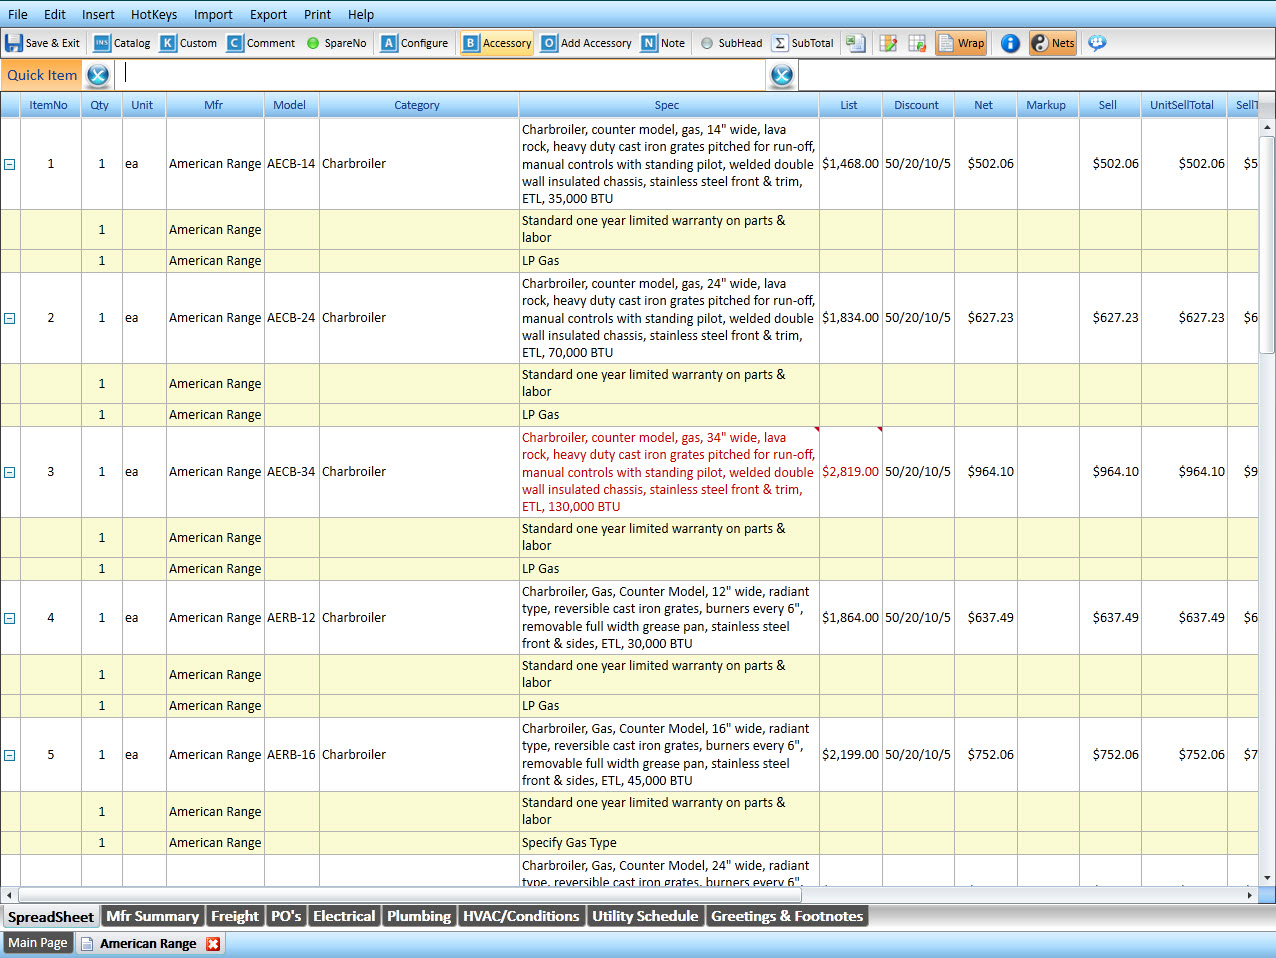Open the Help menu
The image size is (1276, 958).
tap(361, 14)
